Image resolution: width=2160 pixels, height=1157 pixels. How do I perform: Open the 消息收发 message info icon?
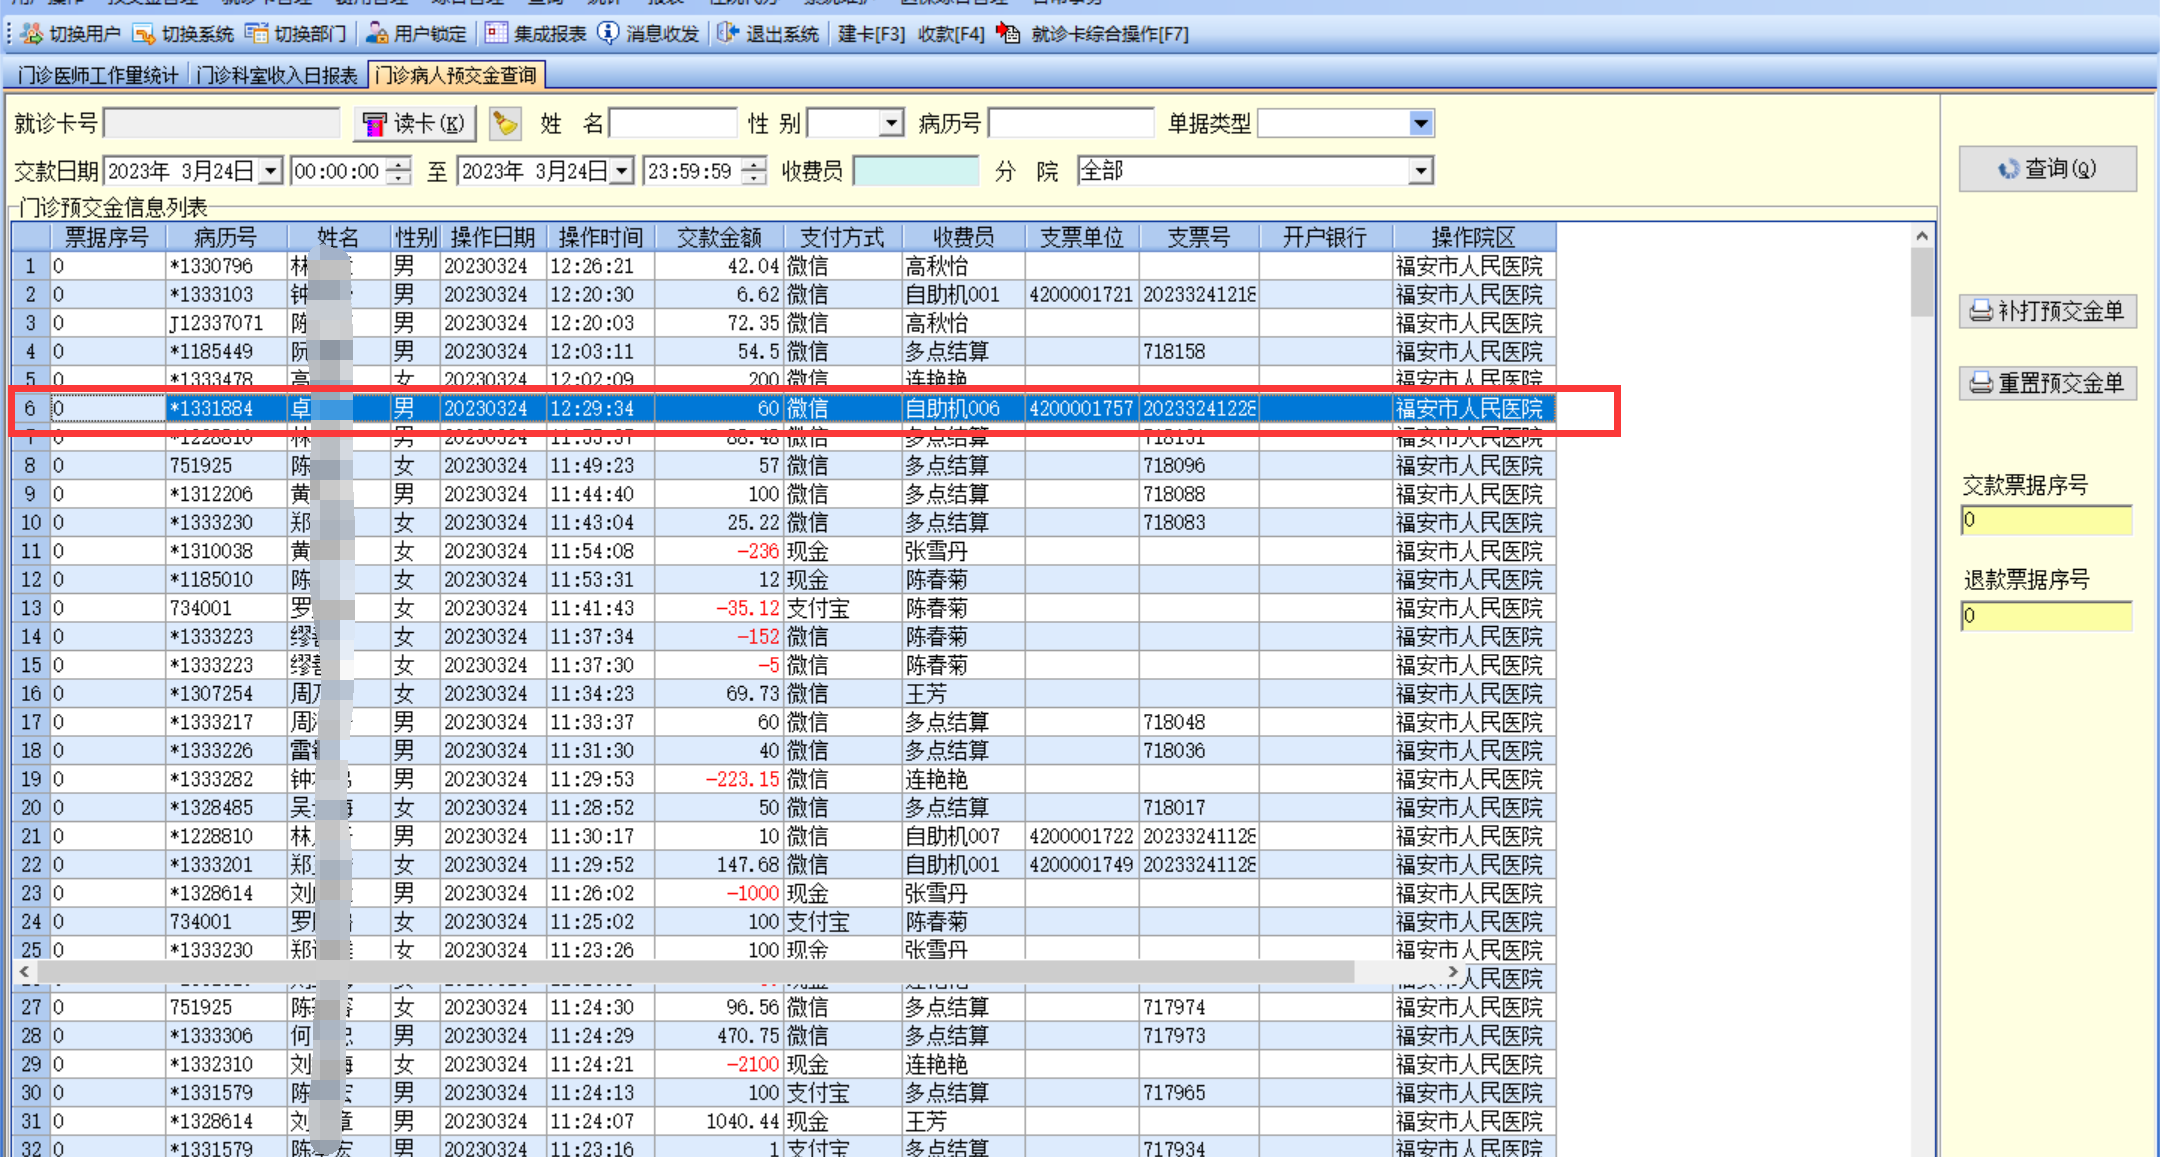(608, 34)
